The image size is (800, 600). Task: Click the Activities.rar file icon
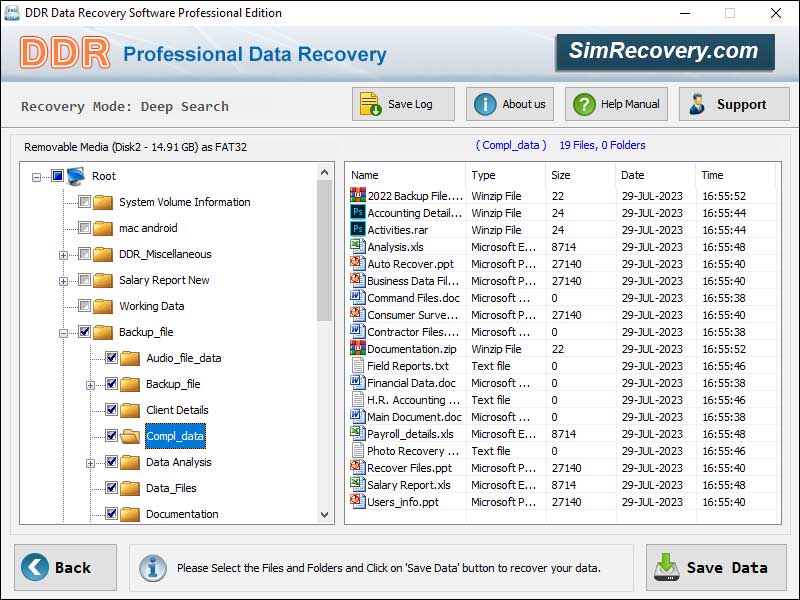[358, 229]
